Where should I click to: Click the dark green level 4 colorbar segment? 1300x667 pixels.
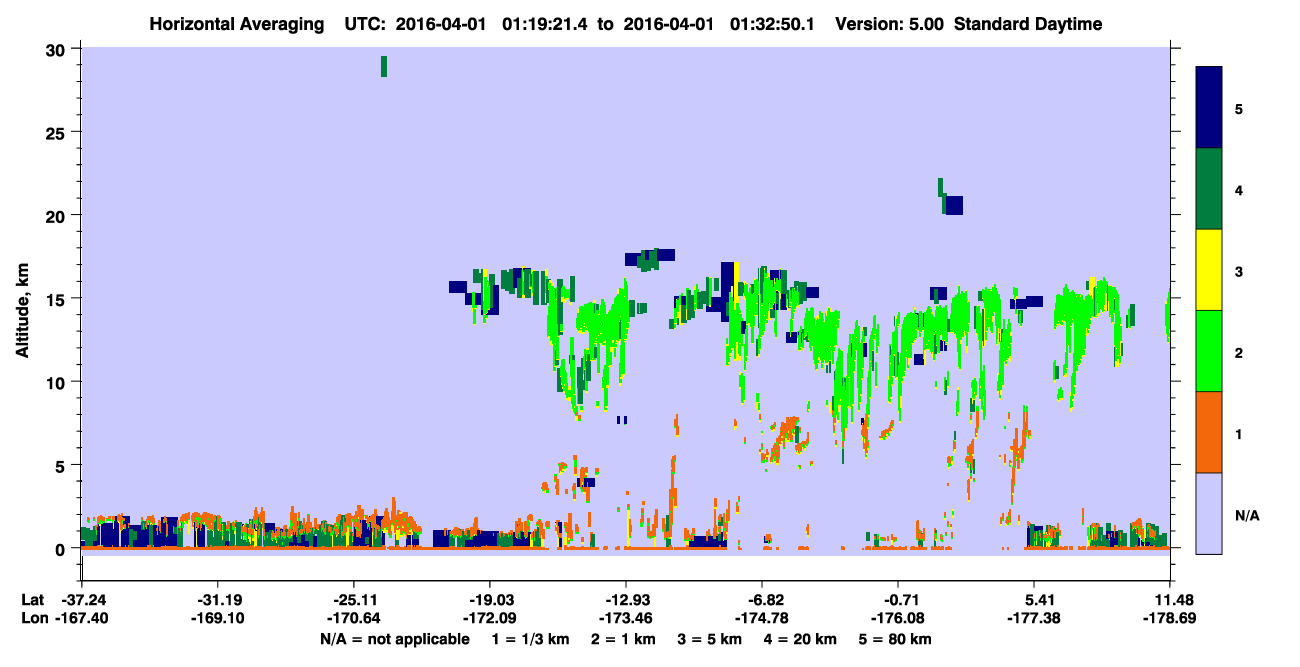(x=1209, y=189)
